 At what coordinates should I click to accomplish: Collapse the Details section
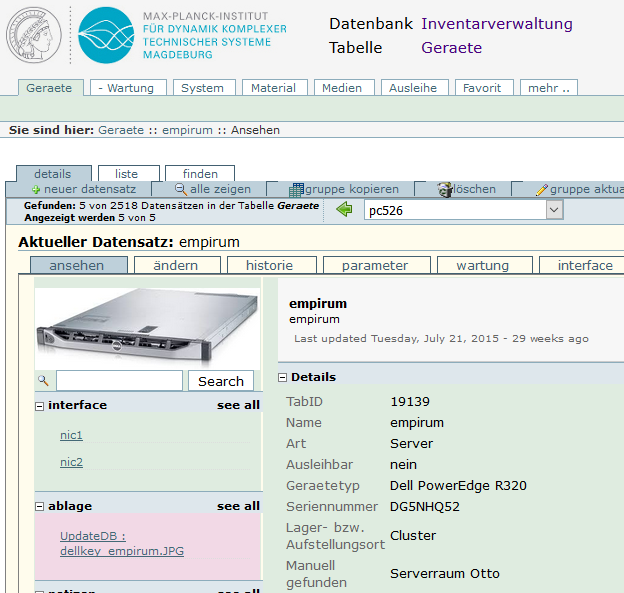[283, 377]
